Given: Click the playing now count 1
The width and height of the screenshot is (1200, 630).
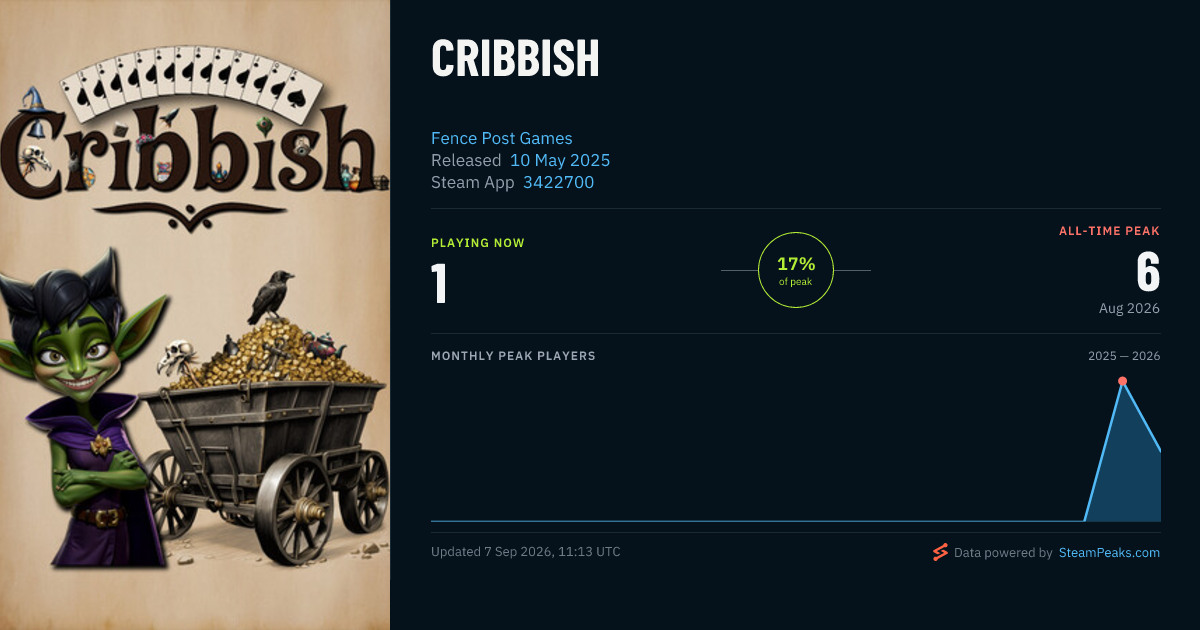Looking at the screenshot, I should click(x=439, y=282).
